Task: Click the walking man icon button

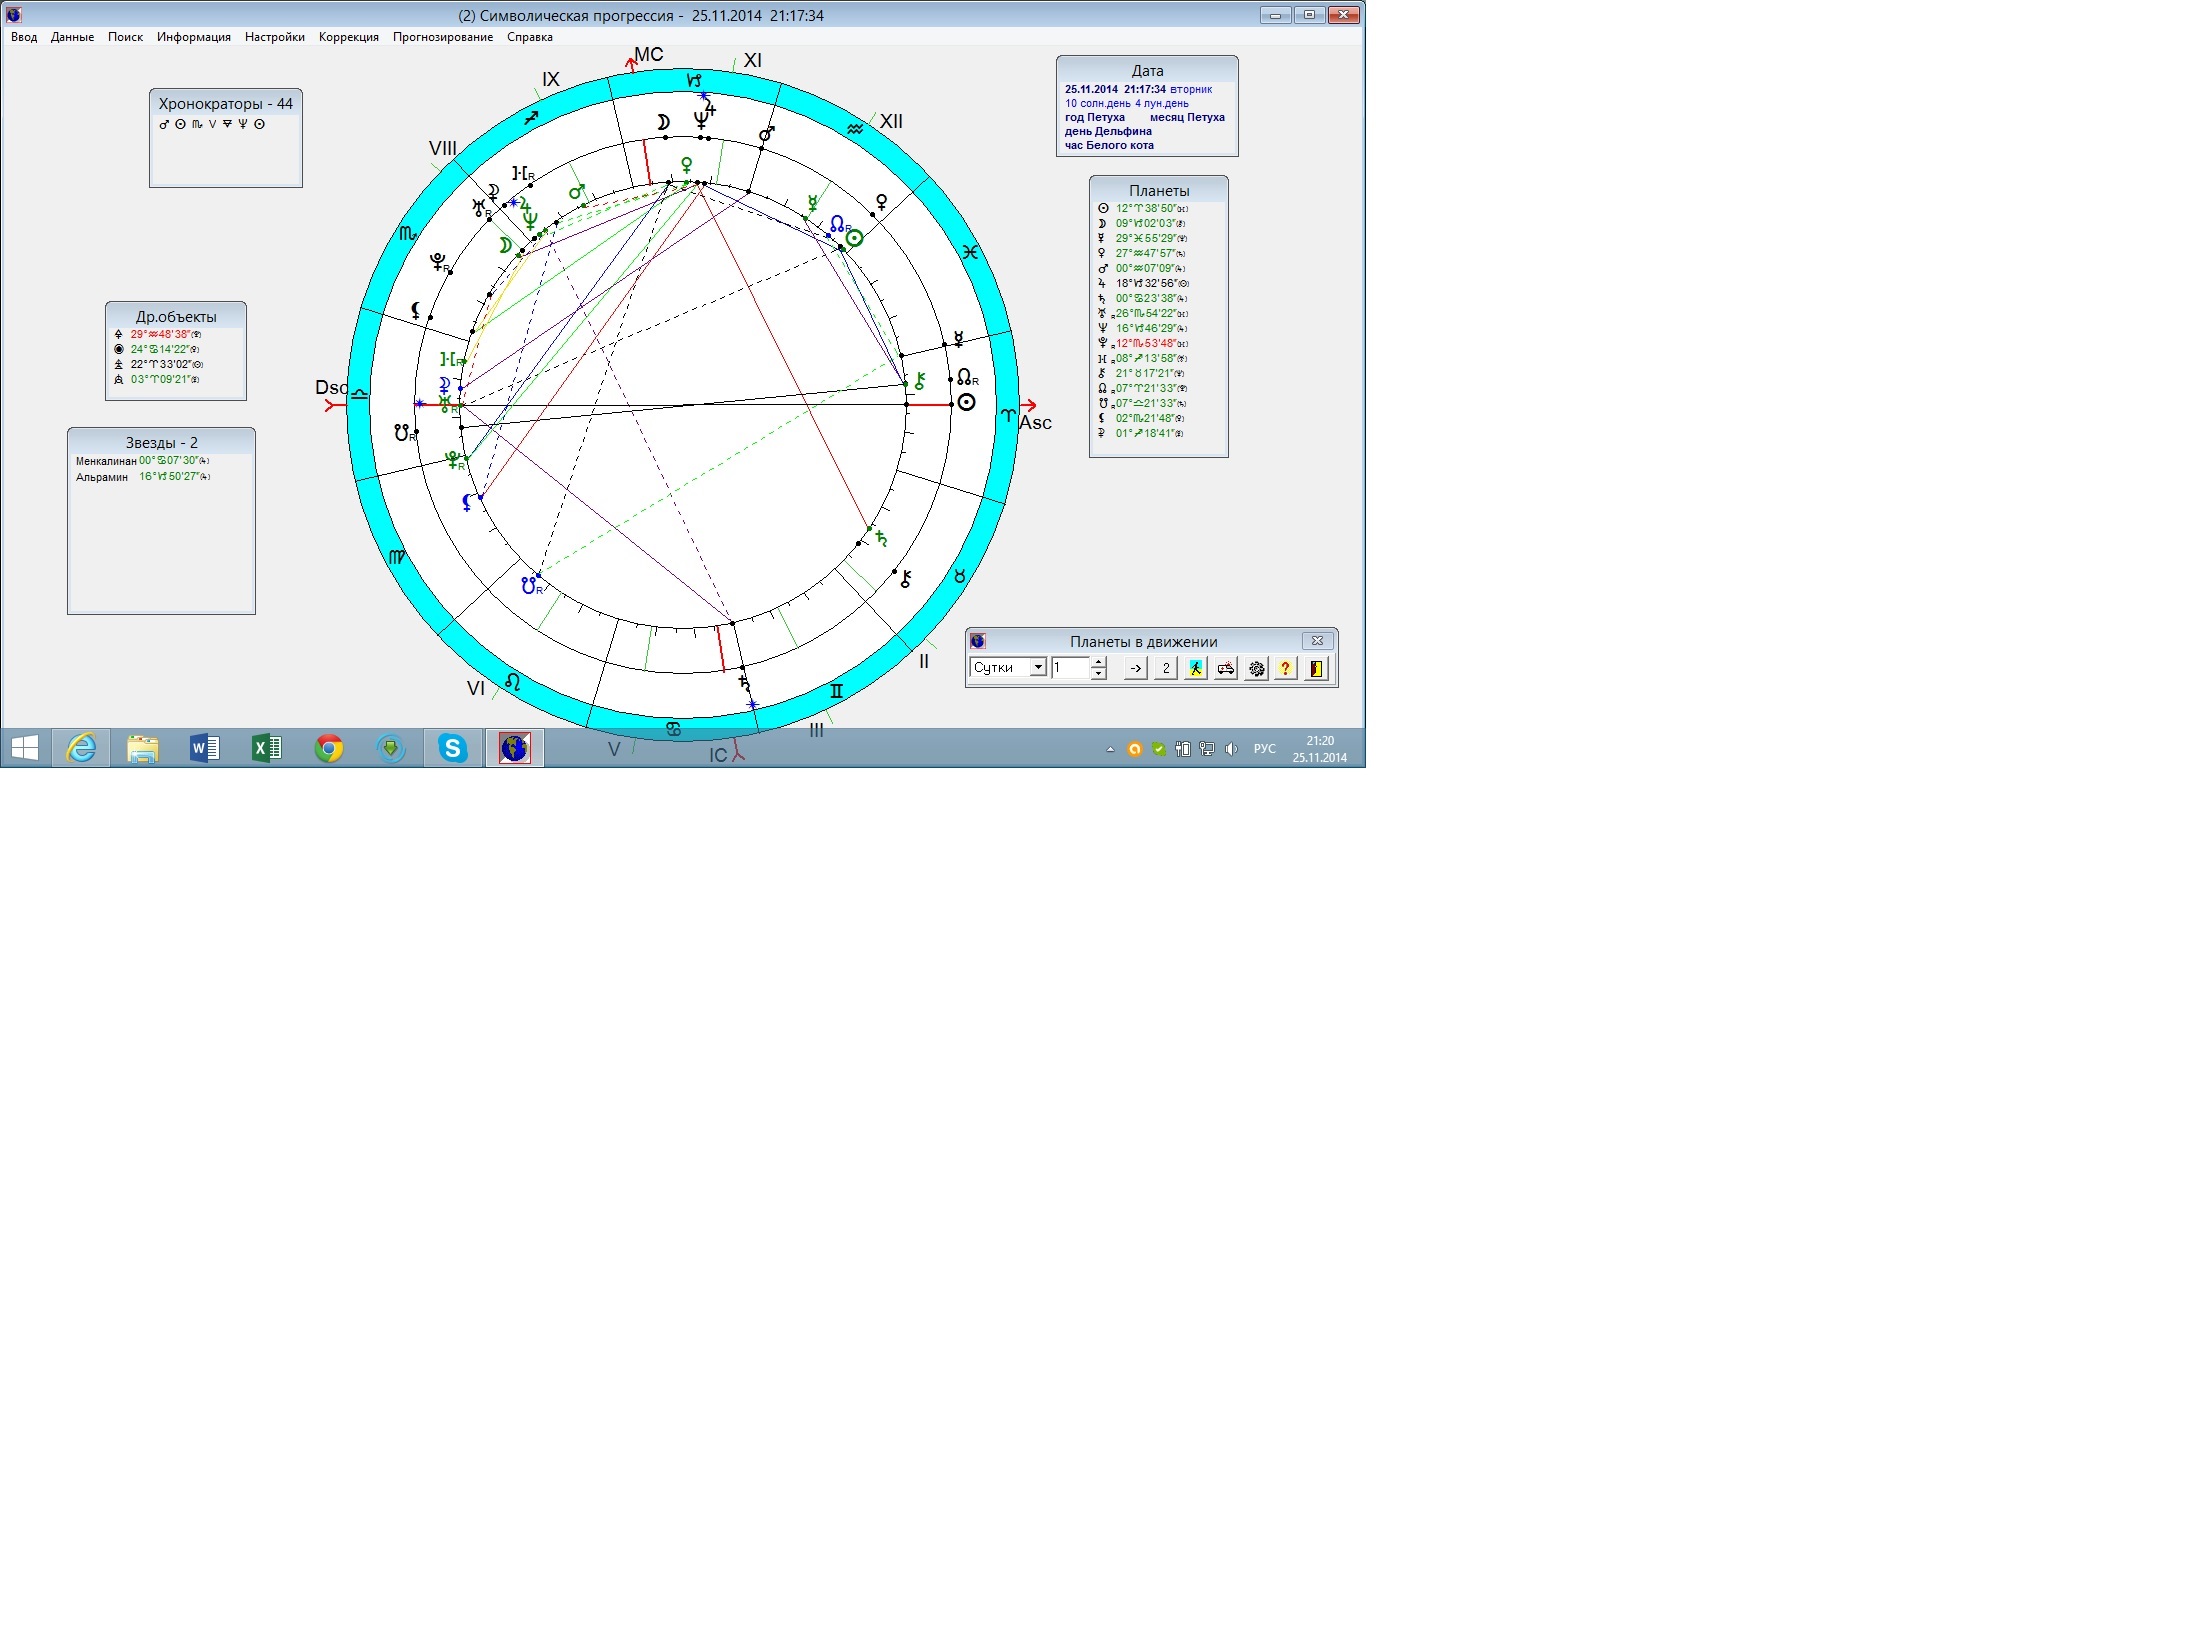Action: (1196, 669)
